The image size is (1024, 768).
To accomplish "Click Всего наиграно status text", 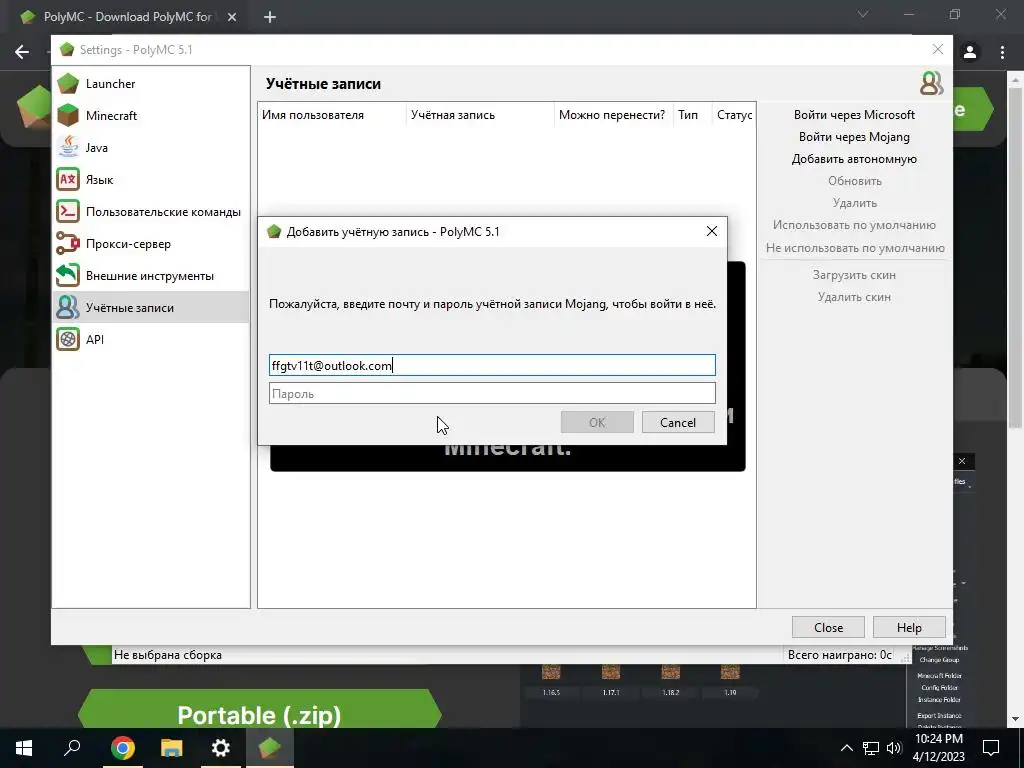I will [840, 655].
